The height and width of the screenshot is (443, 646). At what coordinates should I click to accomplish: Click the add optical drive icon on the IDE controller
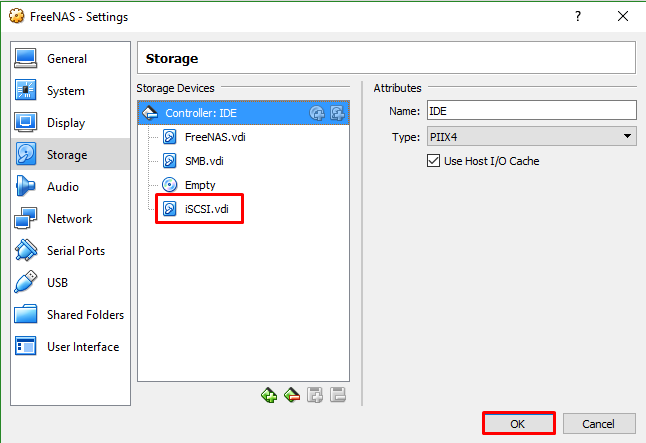pyautogui.click(x=317, y=113)
